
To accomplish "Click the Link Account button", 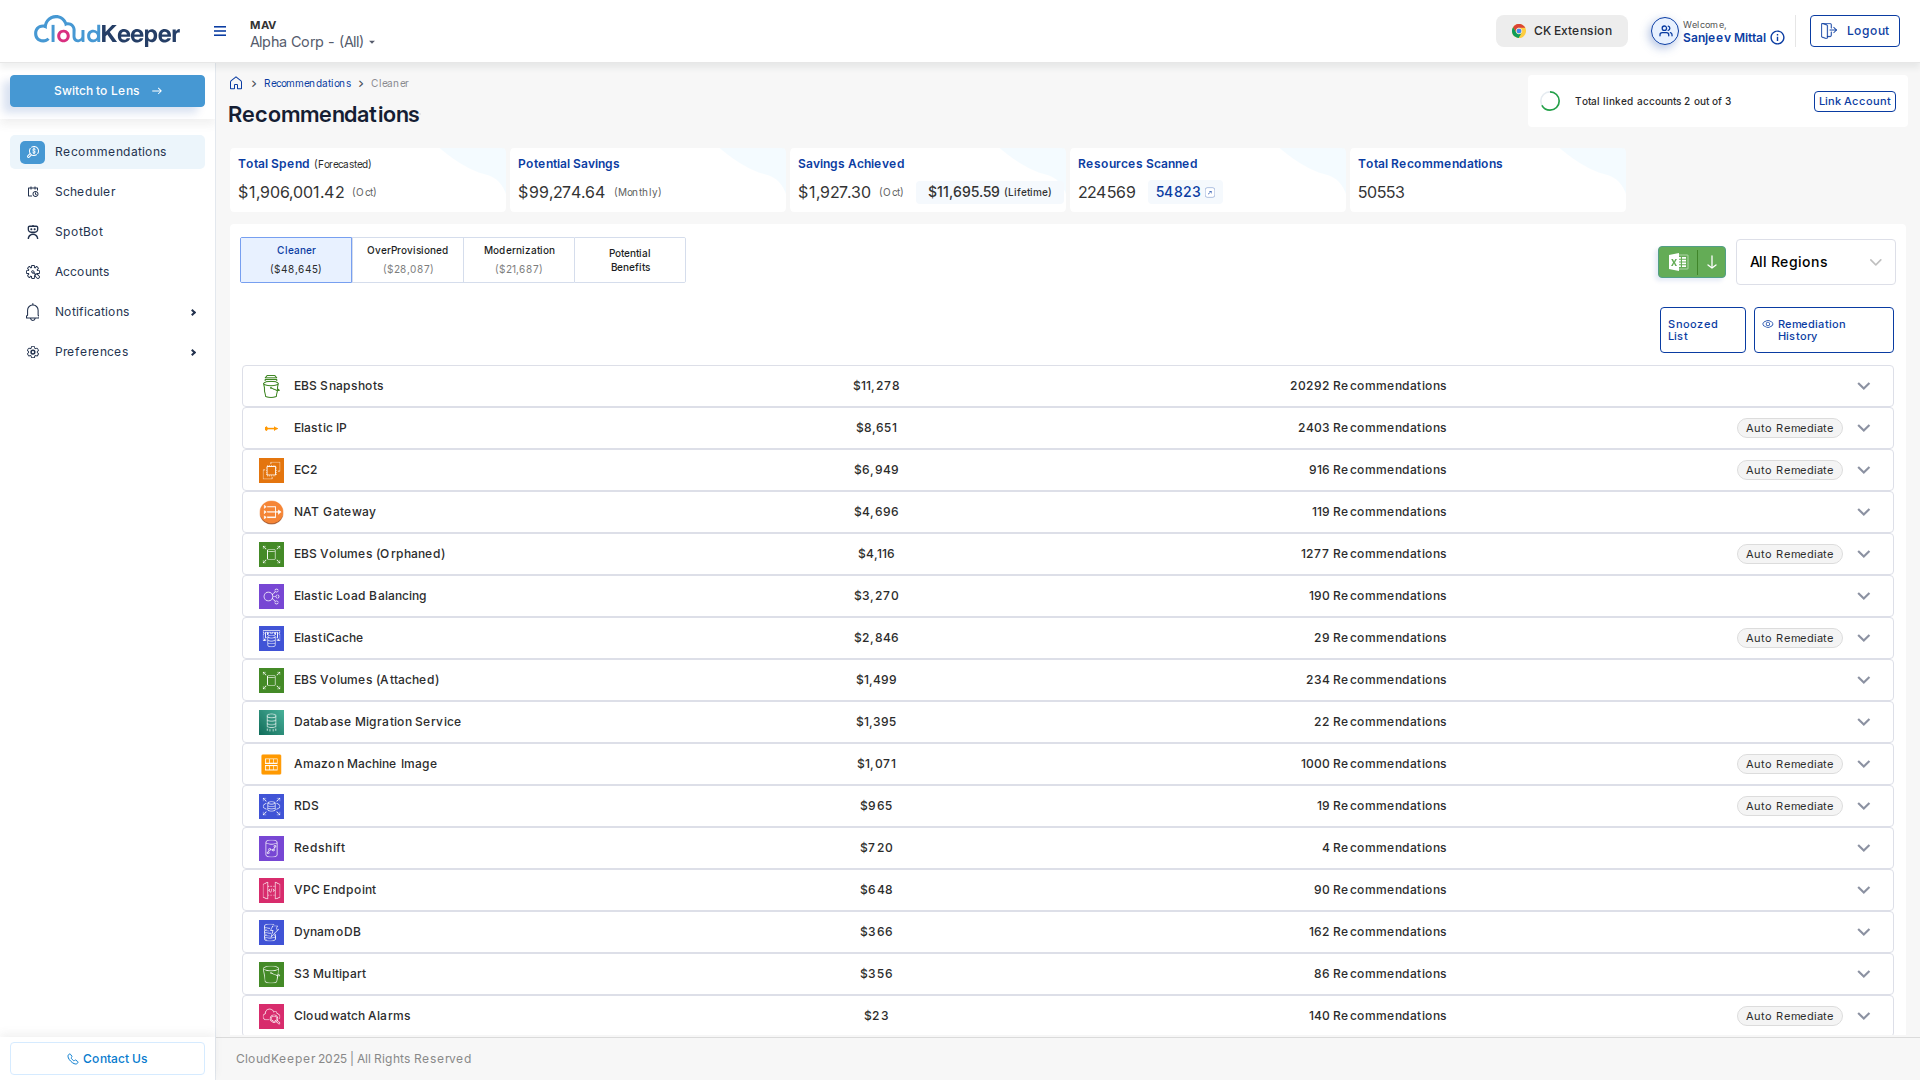I will click(x=1854, y=101).
